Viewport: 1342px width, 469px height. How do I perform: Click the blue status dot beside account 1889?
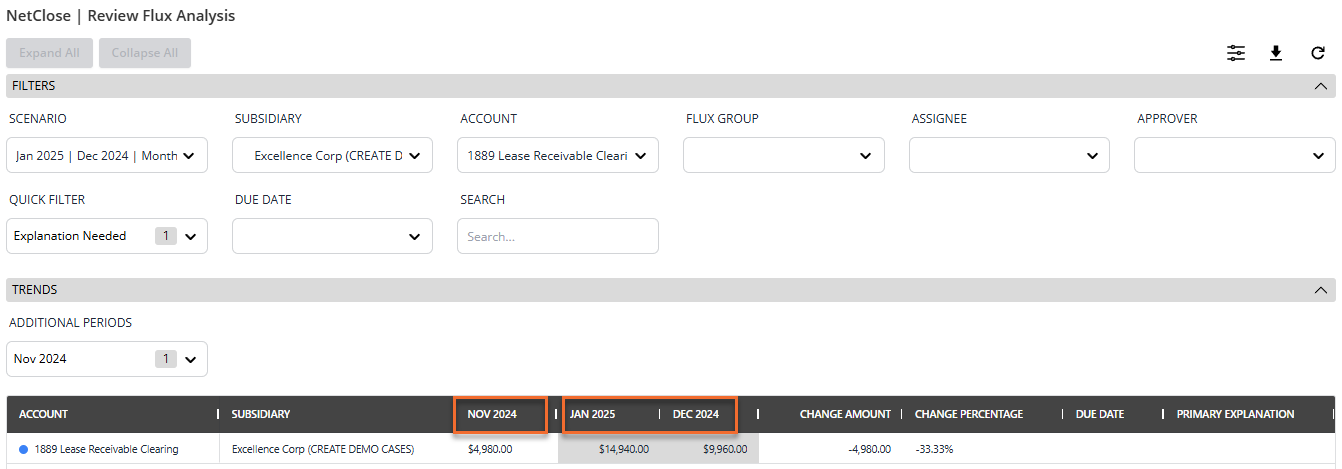click(x=24, y=449)
